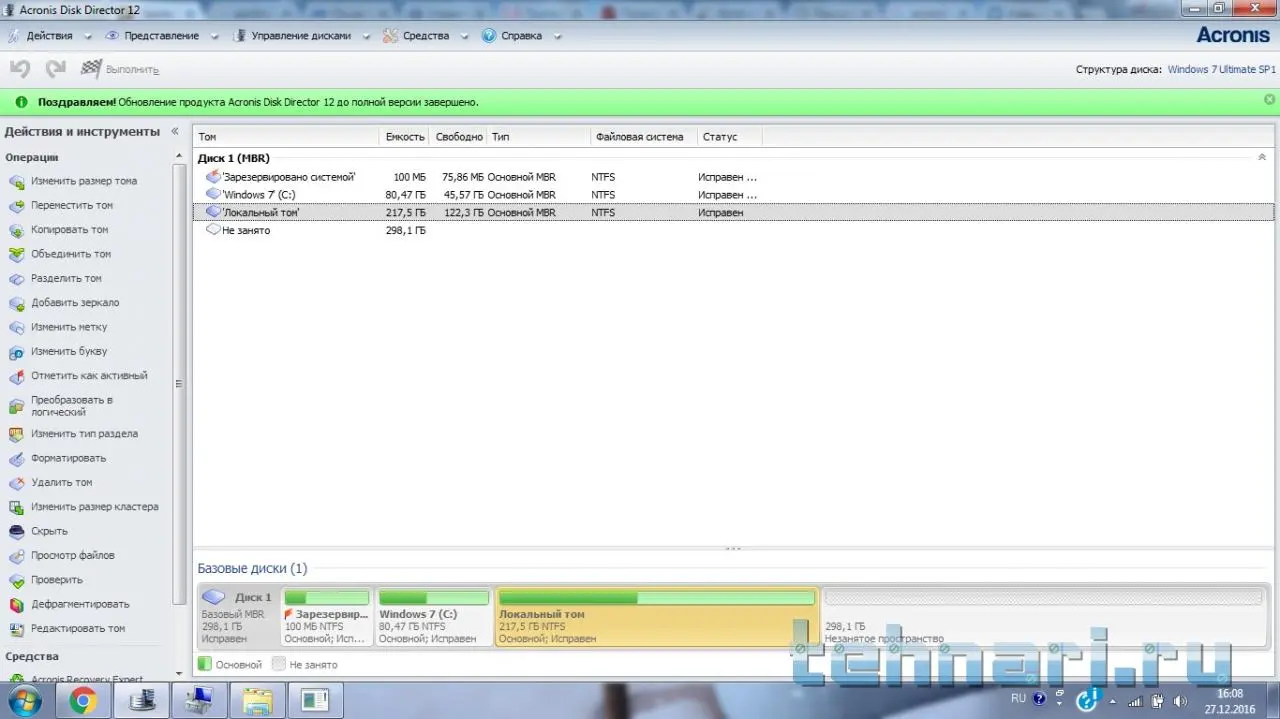Click the Преобразовать в логический icon
1280x719 pixels.
(16, 406)
